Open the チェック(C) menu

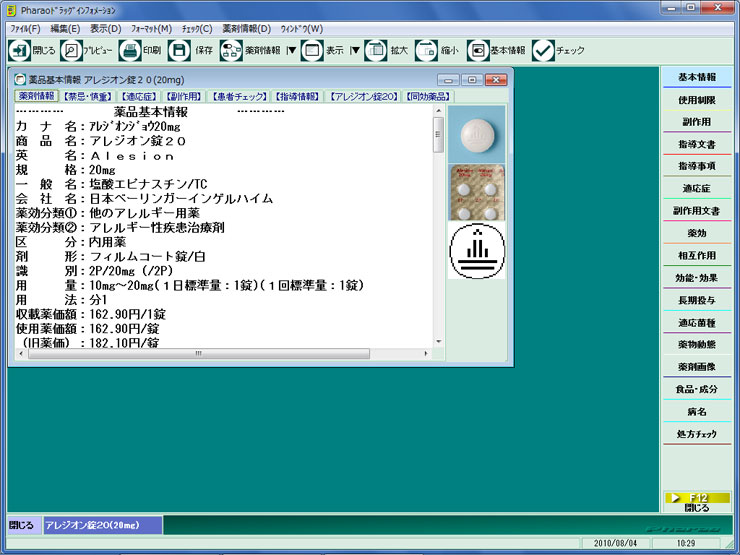tap(197, 29)
